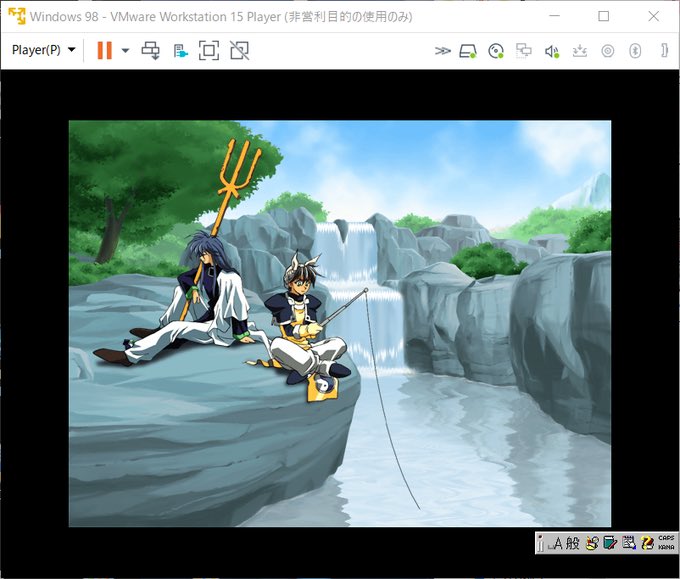Maximize the VMware Player window
680x579 pixels.
603,16
